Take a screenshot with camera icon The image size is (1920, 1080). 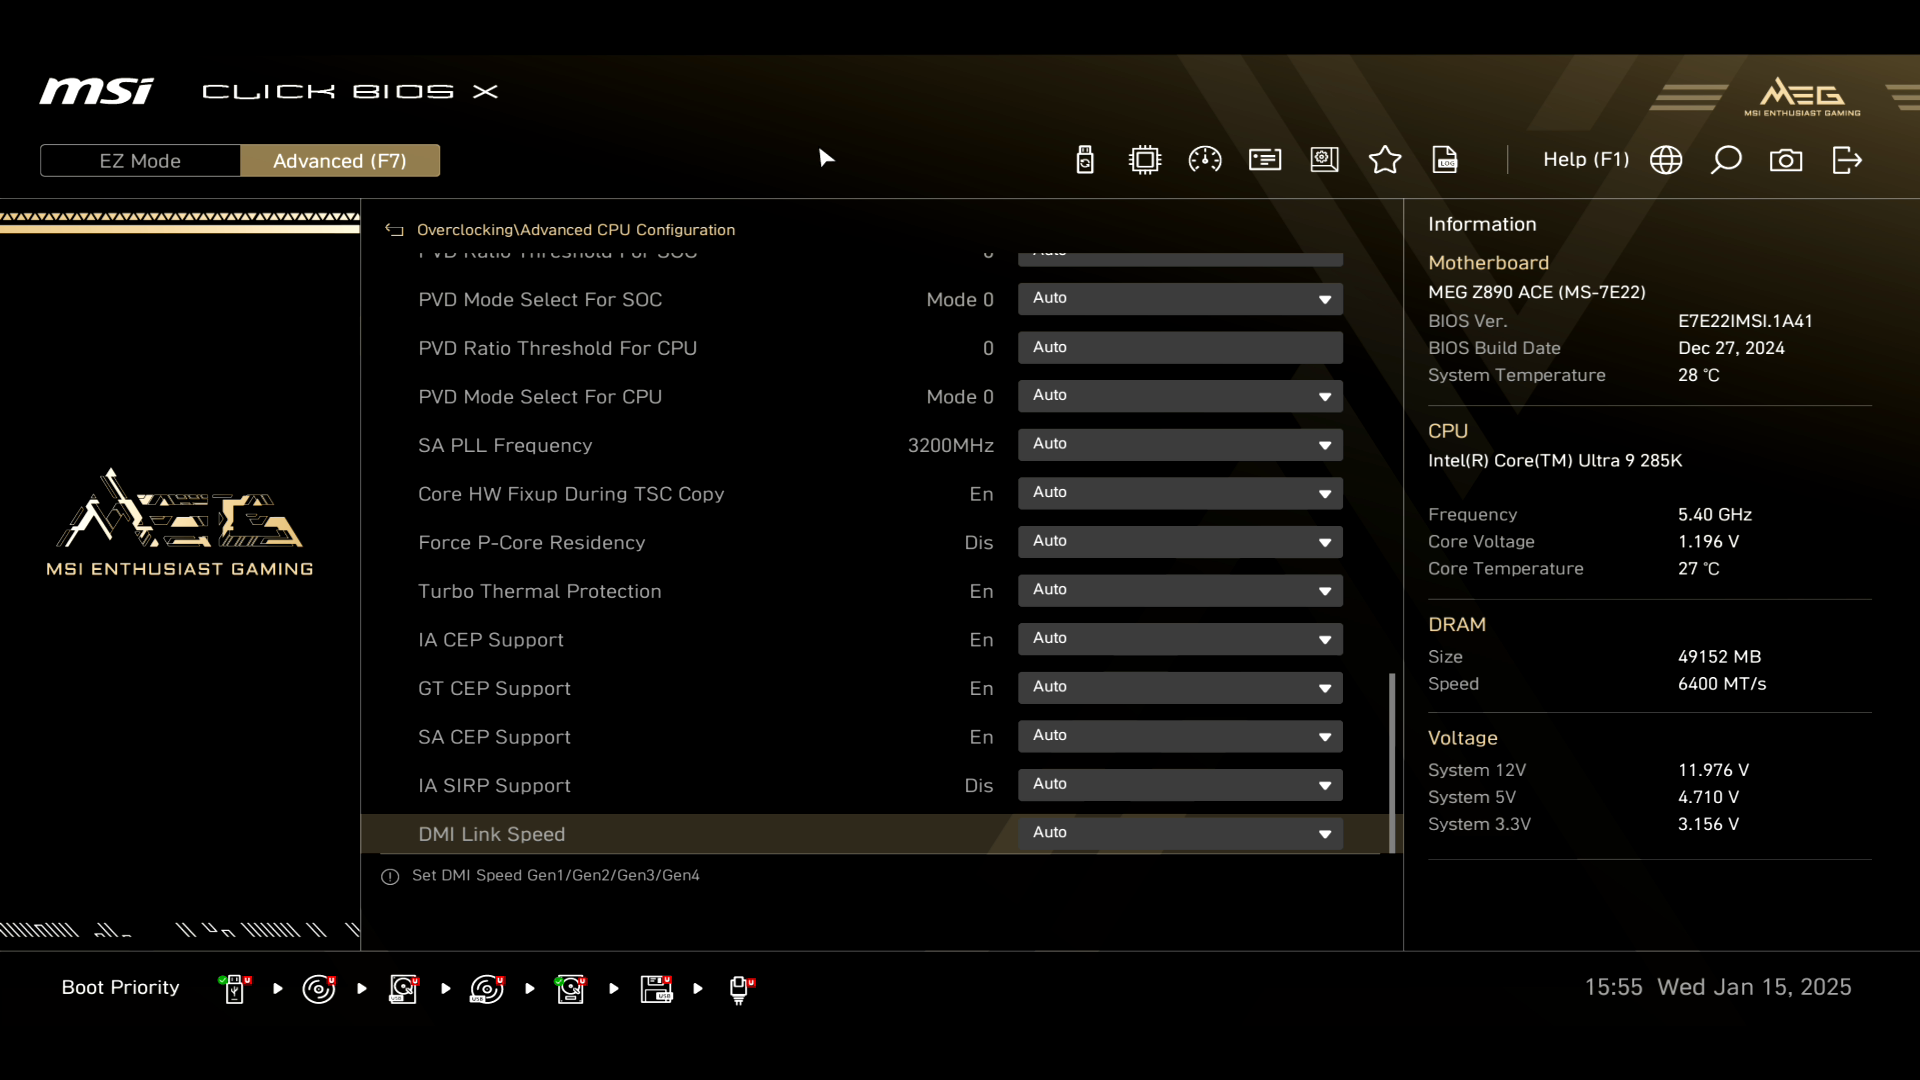pyautogui.click(x=1786, y=160)
